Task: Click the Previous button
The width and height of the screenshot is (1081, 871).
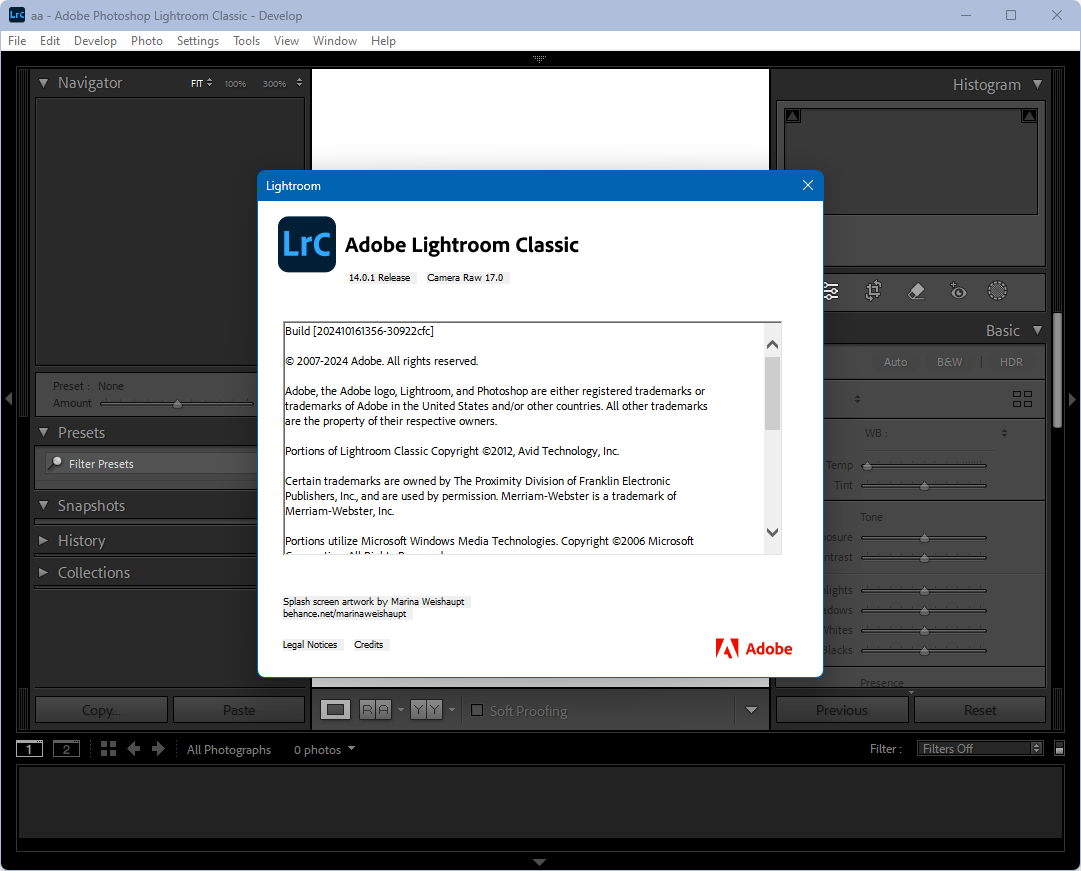Action: click(x=842, y=710)
